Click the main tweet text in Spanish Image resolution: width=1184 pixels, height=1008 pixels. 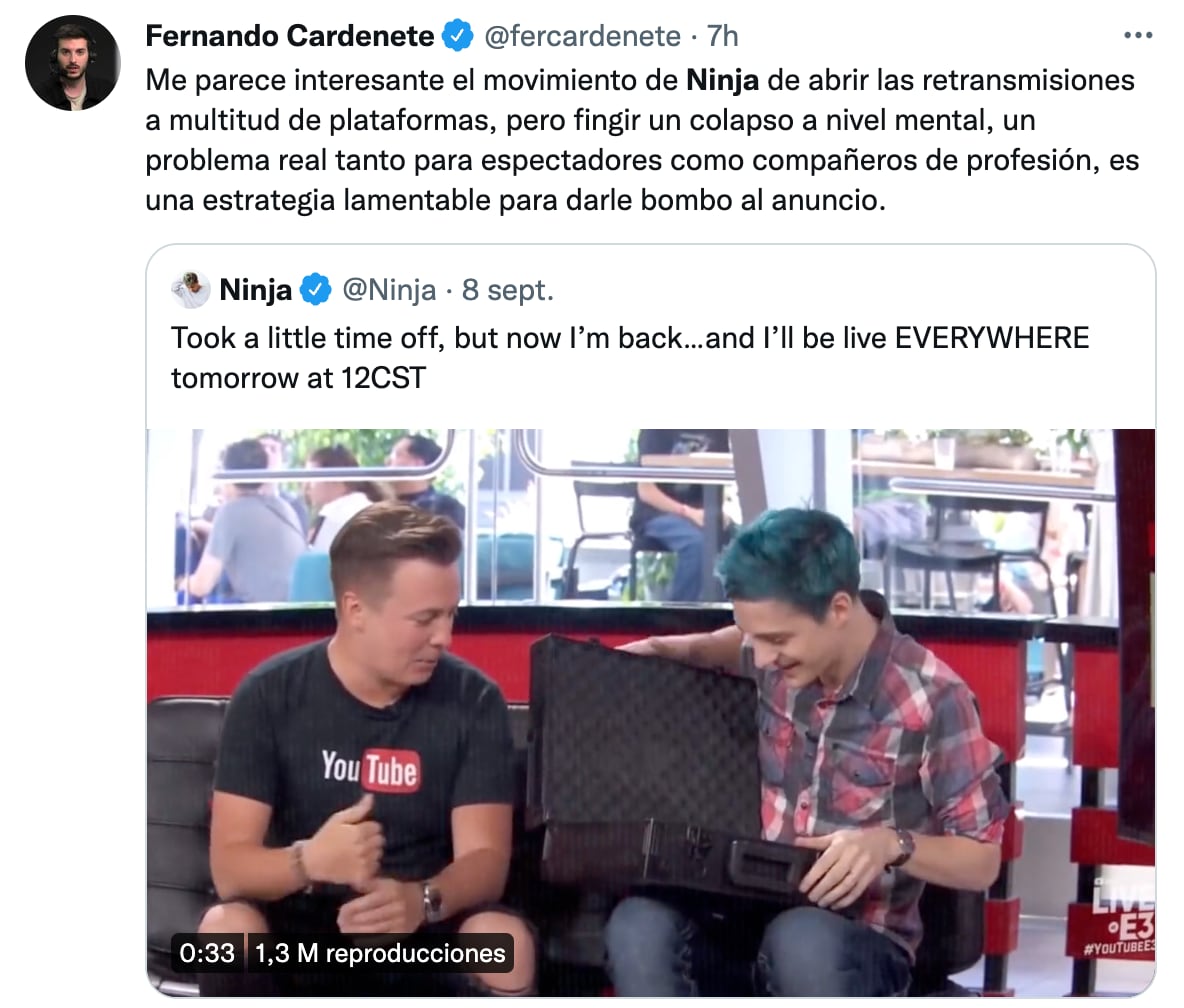642,140
